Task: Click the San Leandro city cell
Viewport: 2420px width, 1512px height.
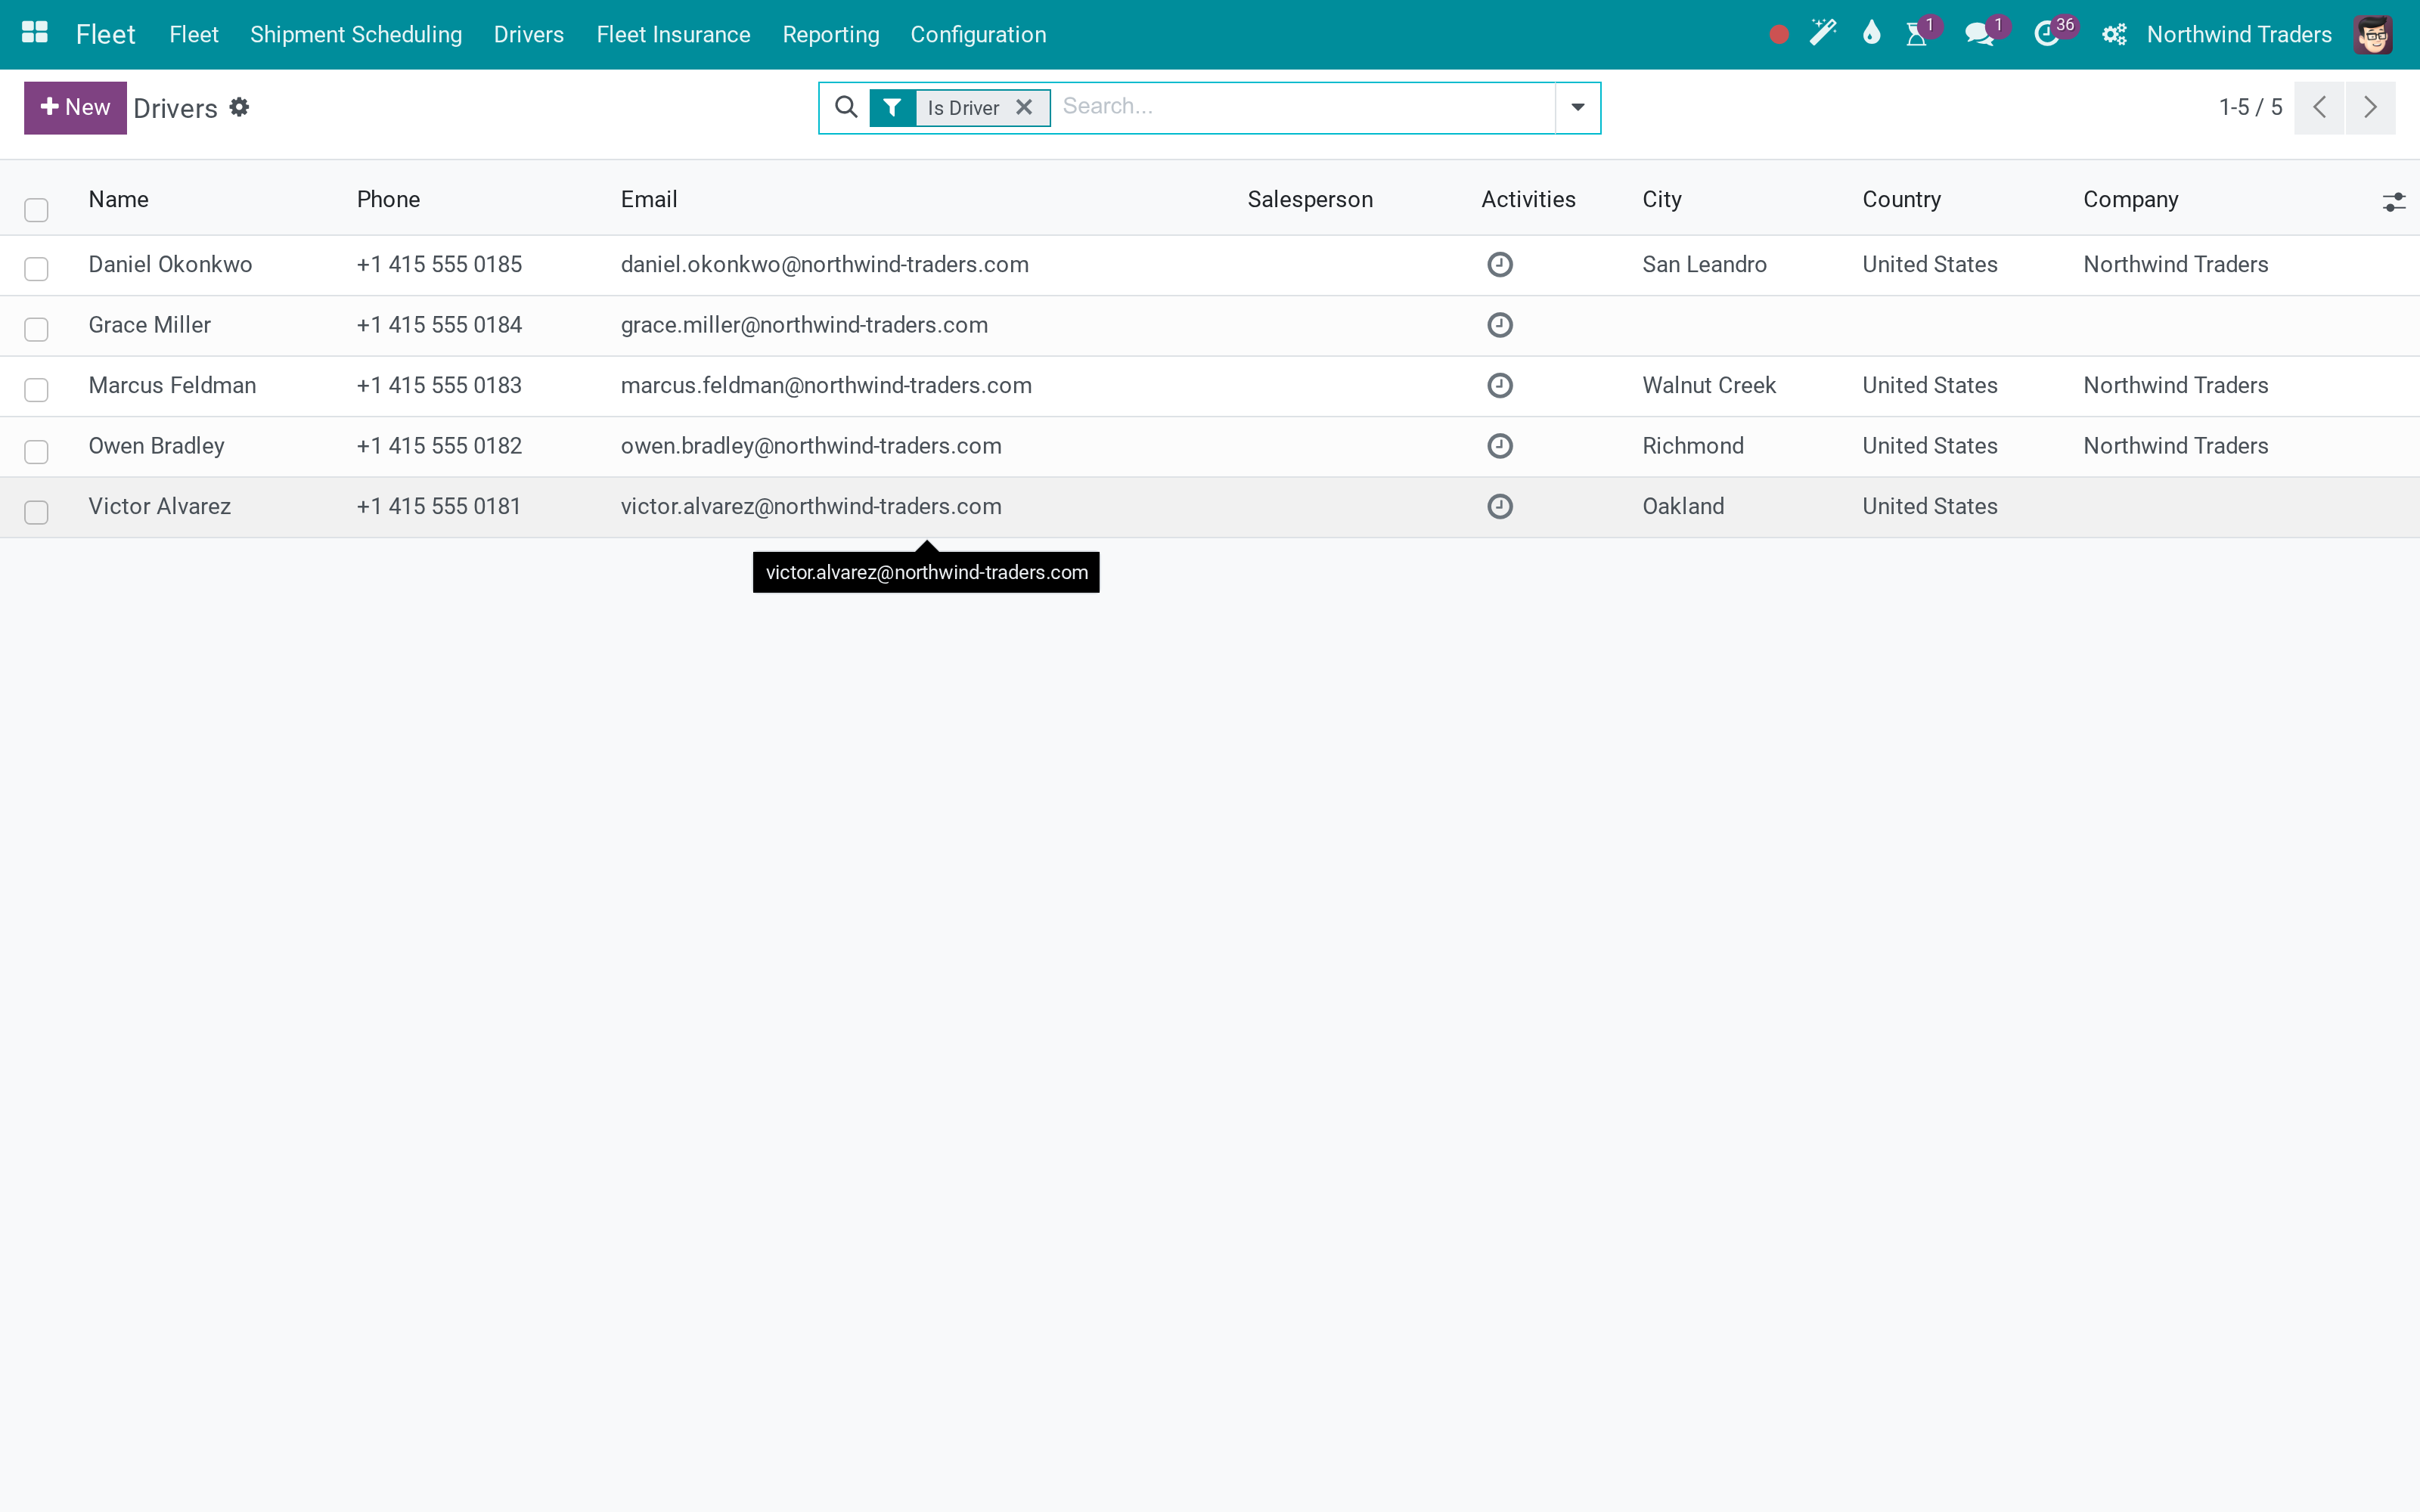Action: [x=1704, y=265]
